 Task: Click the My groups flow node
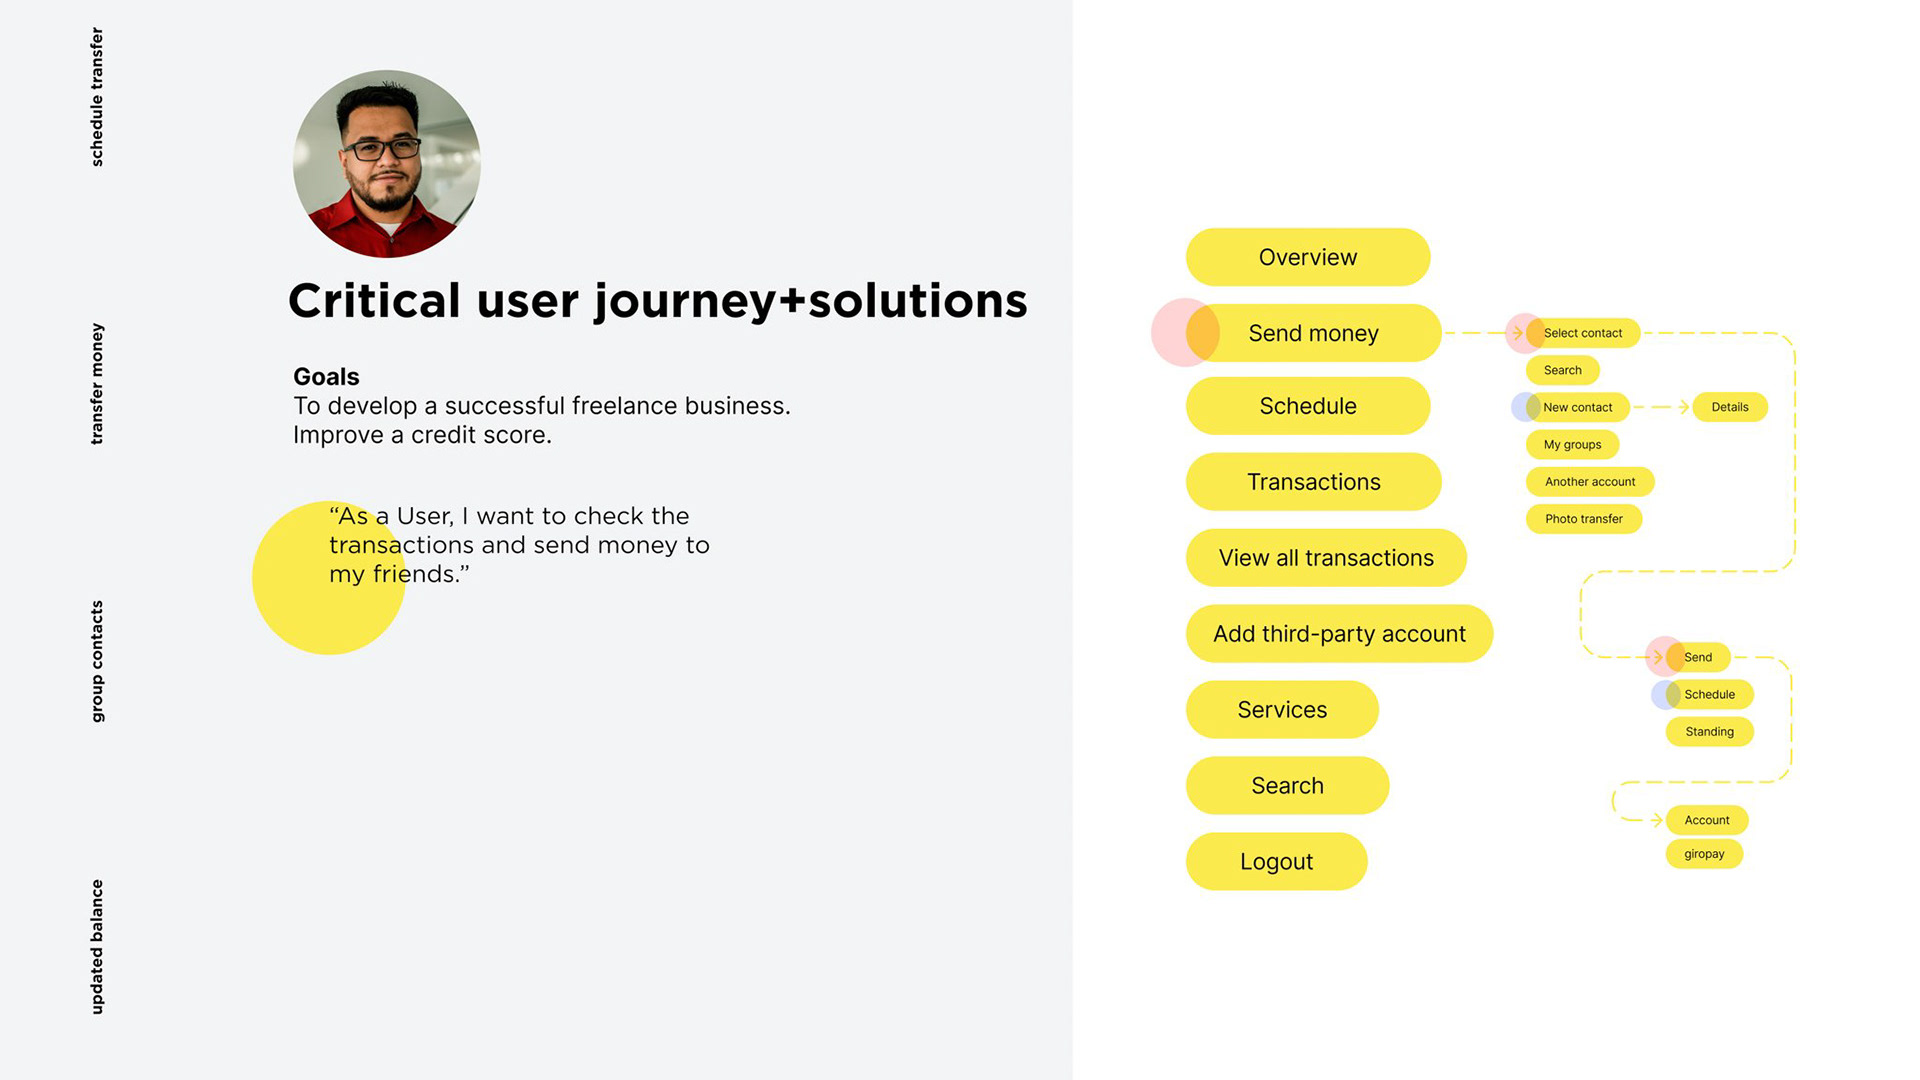pos(1572,444)
